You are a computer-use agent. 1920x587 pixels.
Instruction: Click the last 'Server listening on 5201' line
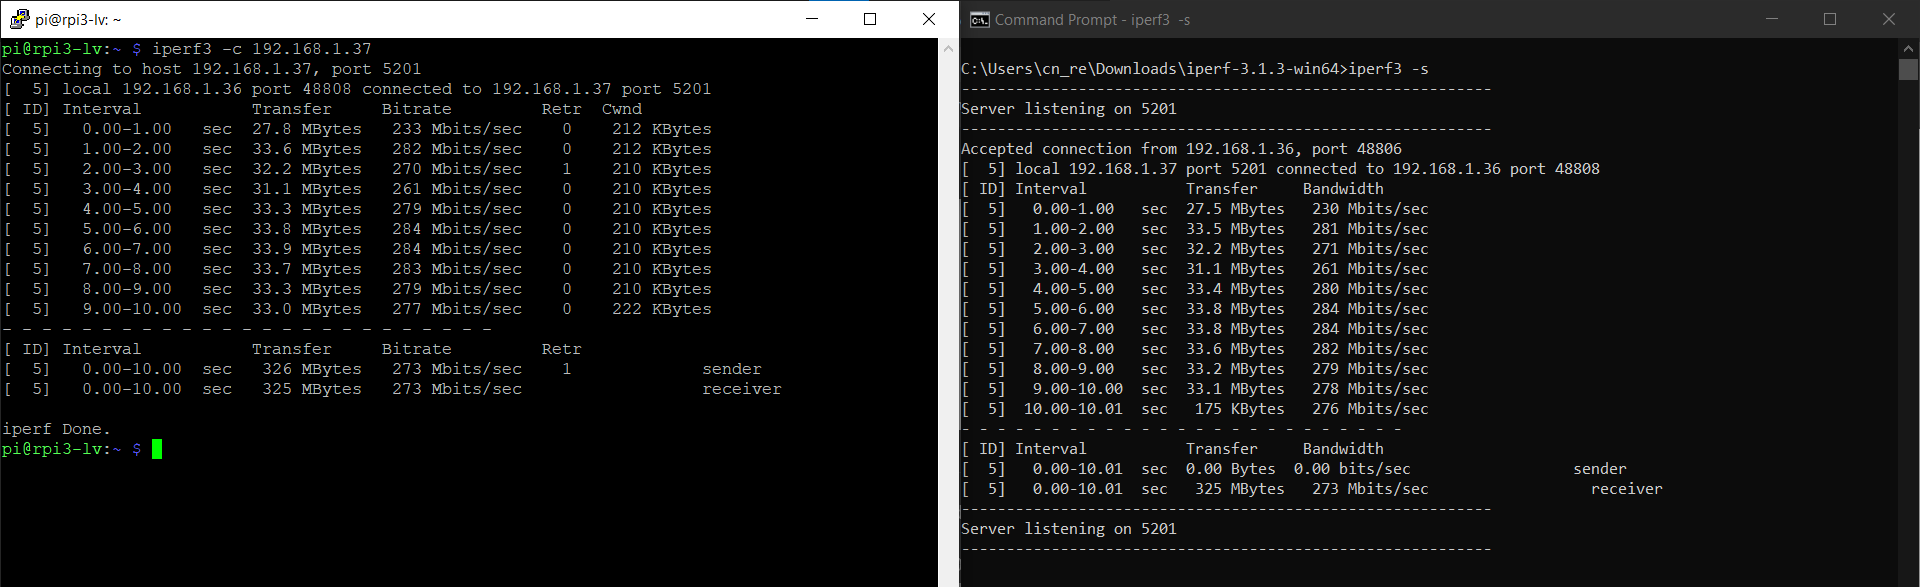point(1069,529)
